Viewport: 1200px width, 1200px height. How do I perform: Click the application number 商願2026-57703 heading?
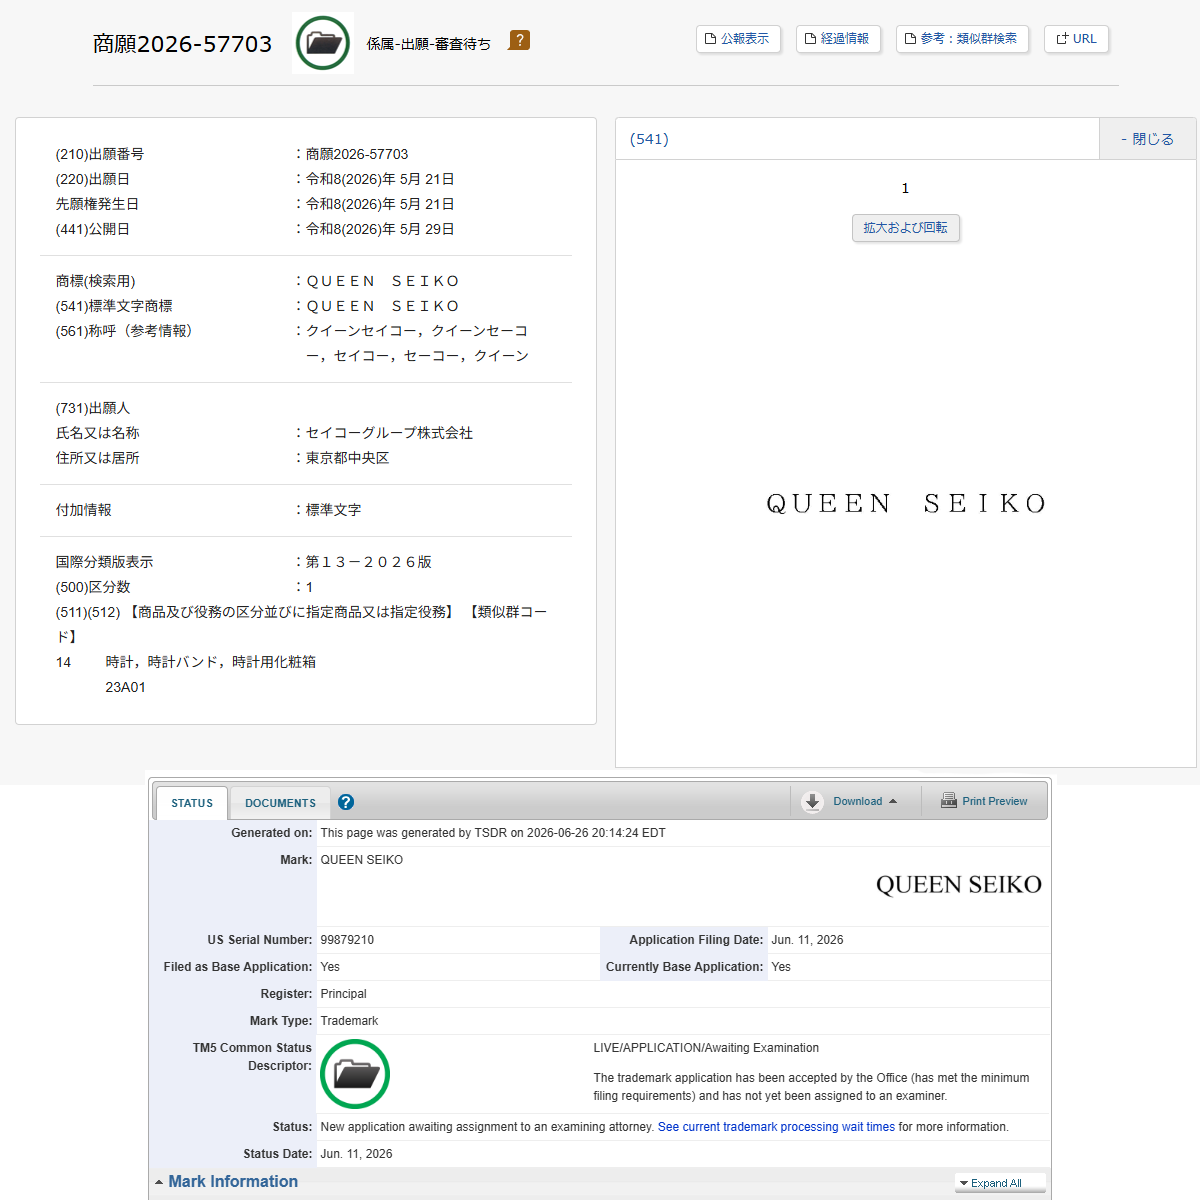(183, 44)
